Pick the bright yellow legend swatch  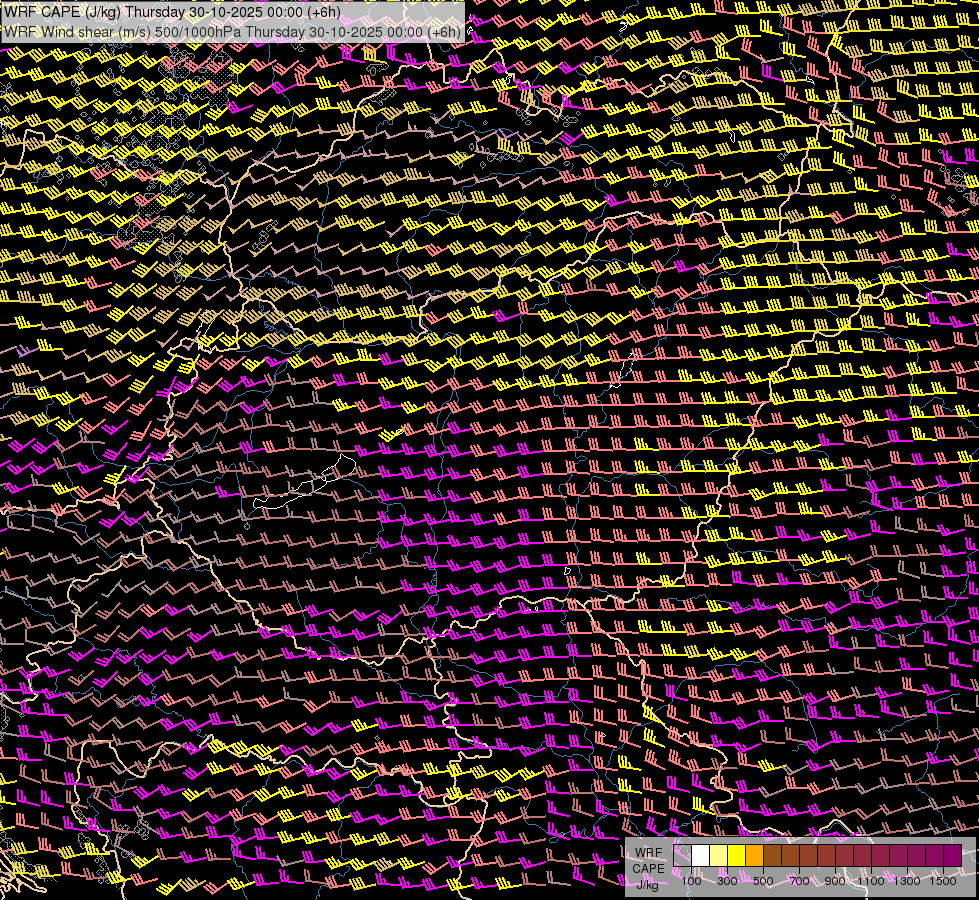tap(737, 855)
